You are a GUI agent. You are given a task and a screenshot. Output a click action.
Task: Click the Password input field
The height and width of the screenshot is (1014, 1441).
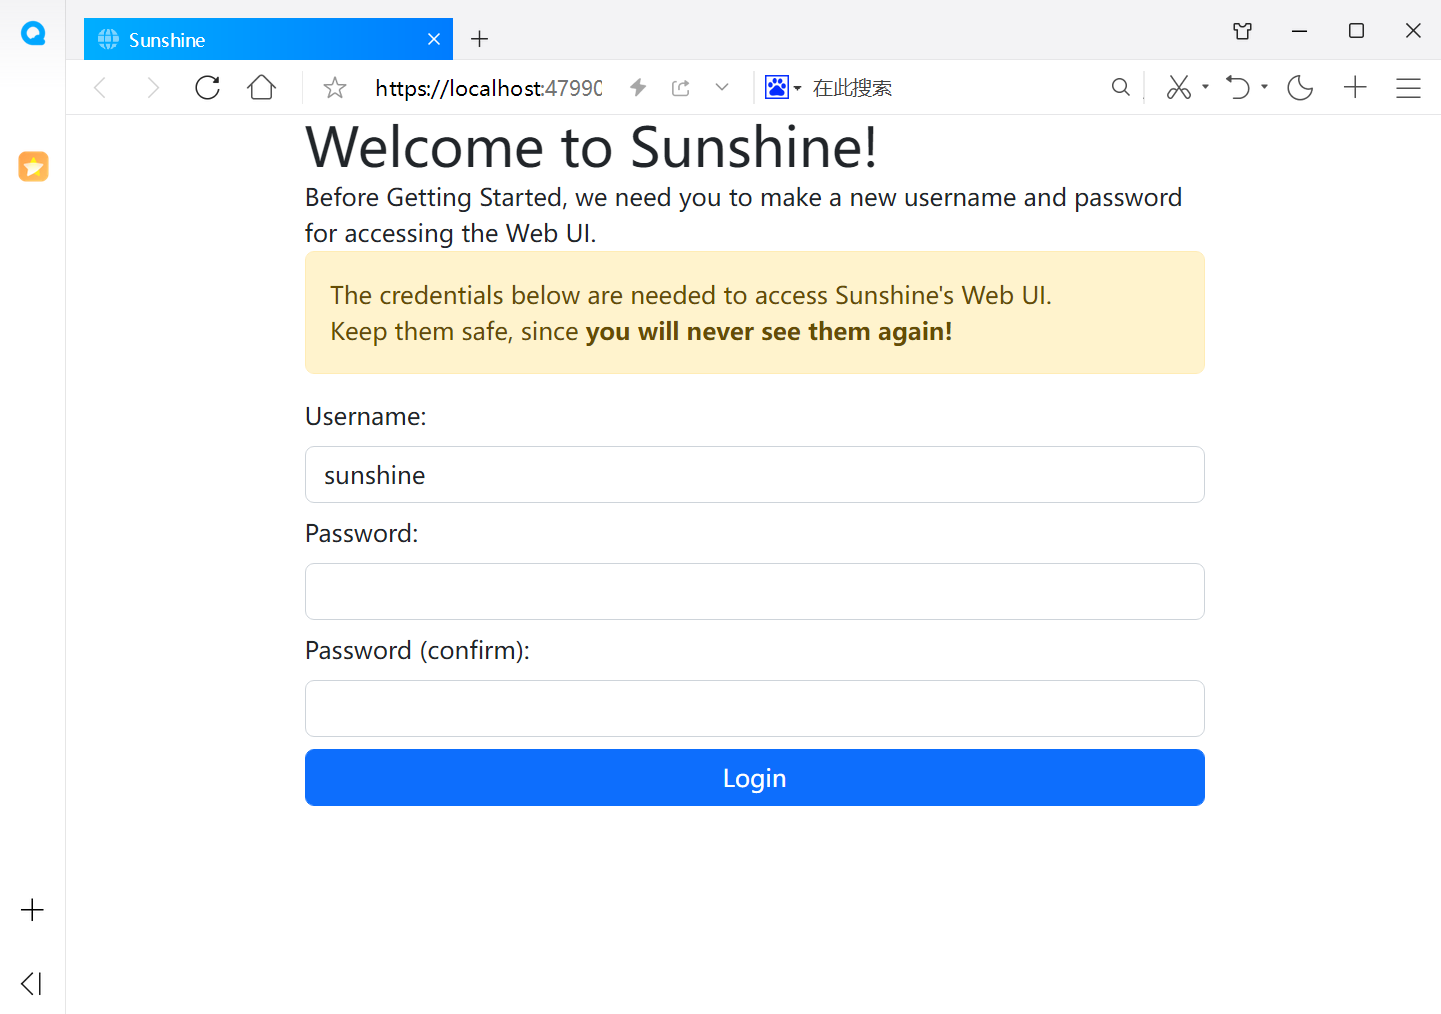coord(755,592)
